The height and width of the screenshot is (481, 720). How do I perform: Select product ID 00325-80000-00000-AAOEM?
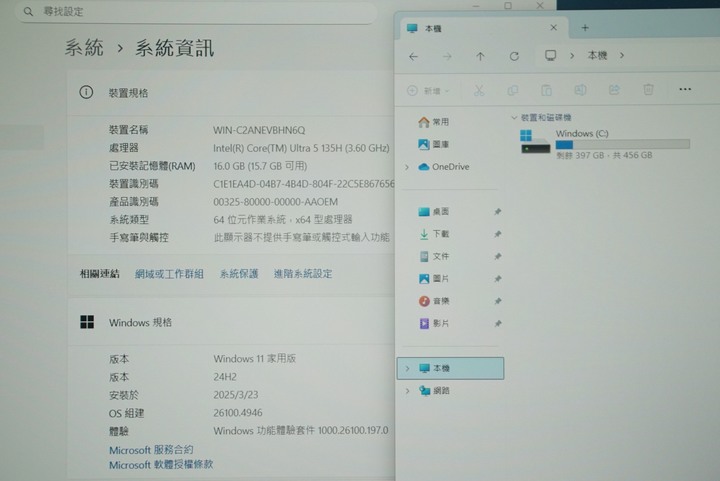(276, 202)
